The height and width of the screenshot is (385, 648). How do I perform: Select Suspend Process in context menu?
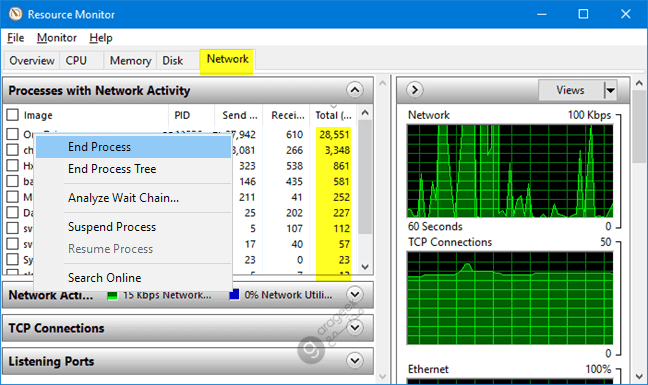pyautogui.click(x=133, y=227)
